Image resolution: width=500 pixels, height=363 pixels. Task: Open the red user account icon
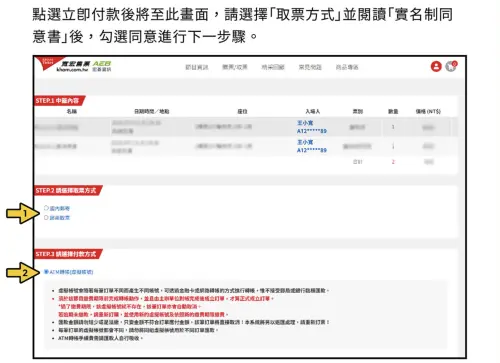[x=436, y=66]
